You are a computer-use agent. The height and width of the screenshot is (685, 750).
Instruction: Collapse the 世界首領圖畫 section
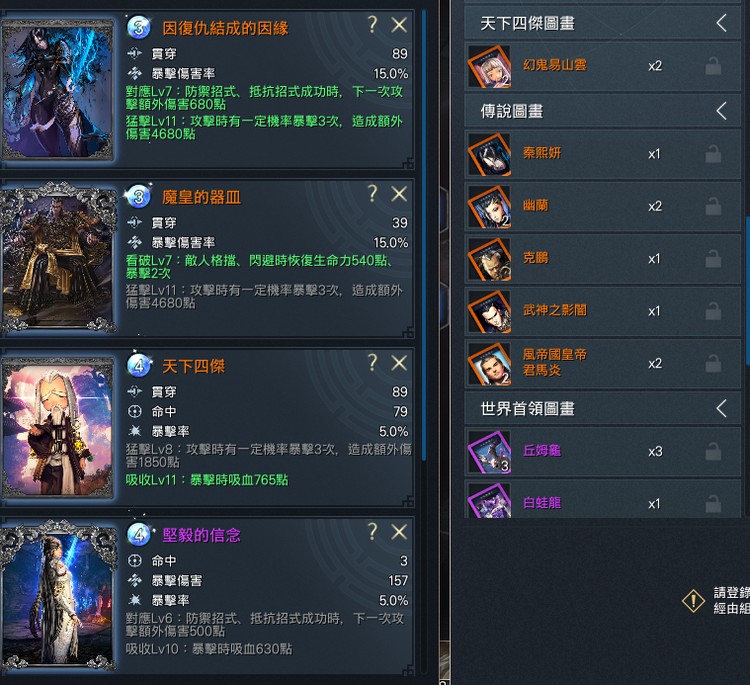[x=722, y=409]
